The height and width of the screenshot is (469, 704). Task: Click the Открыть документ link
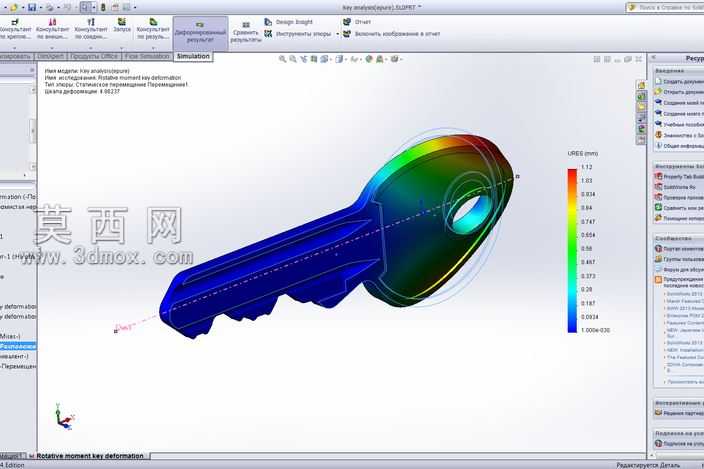click(x=679, y=92)
